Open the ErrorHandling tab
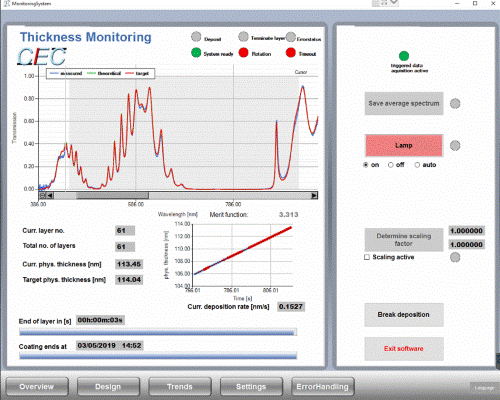 click(322, 387)
